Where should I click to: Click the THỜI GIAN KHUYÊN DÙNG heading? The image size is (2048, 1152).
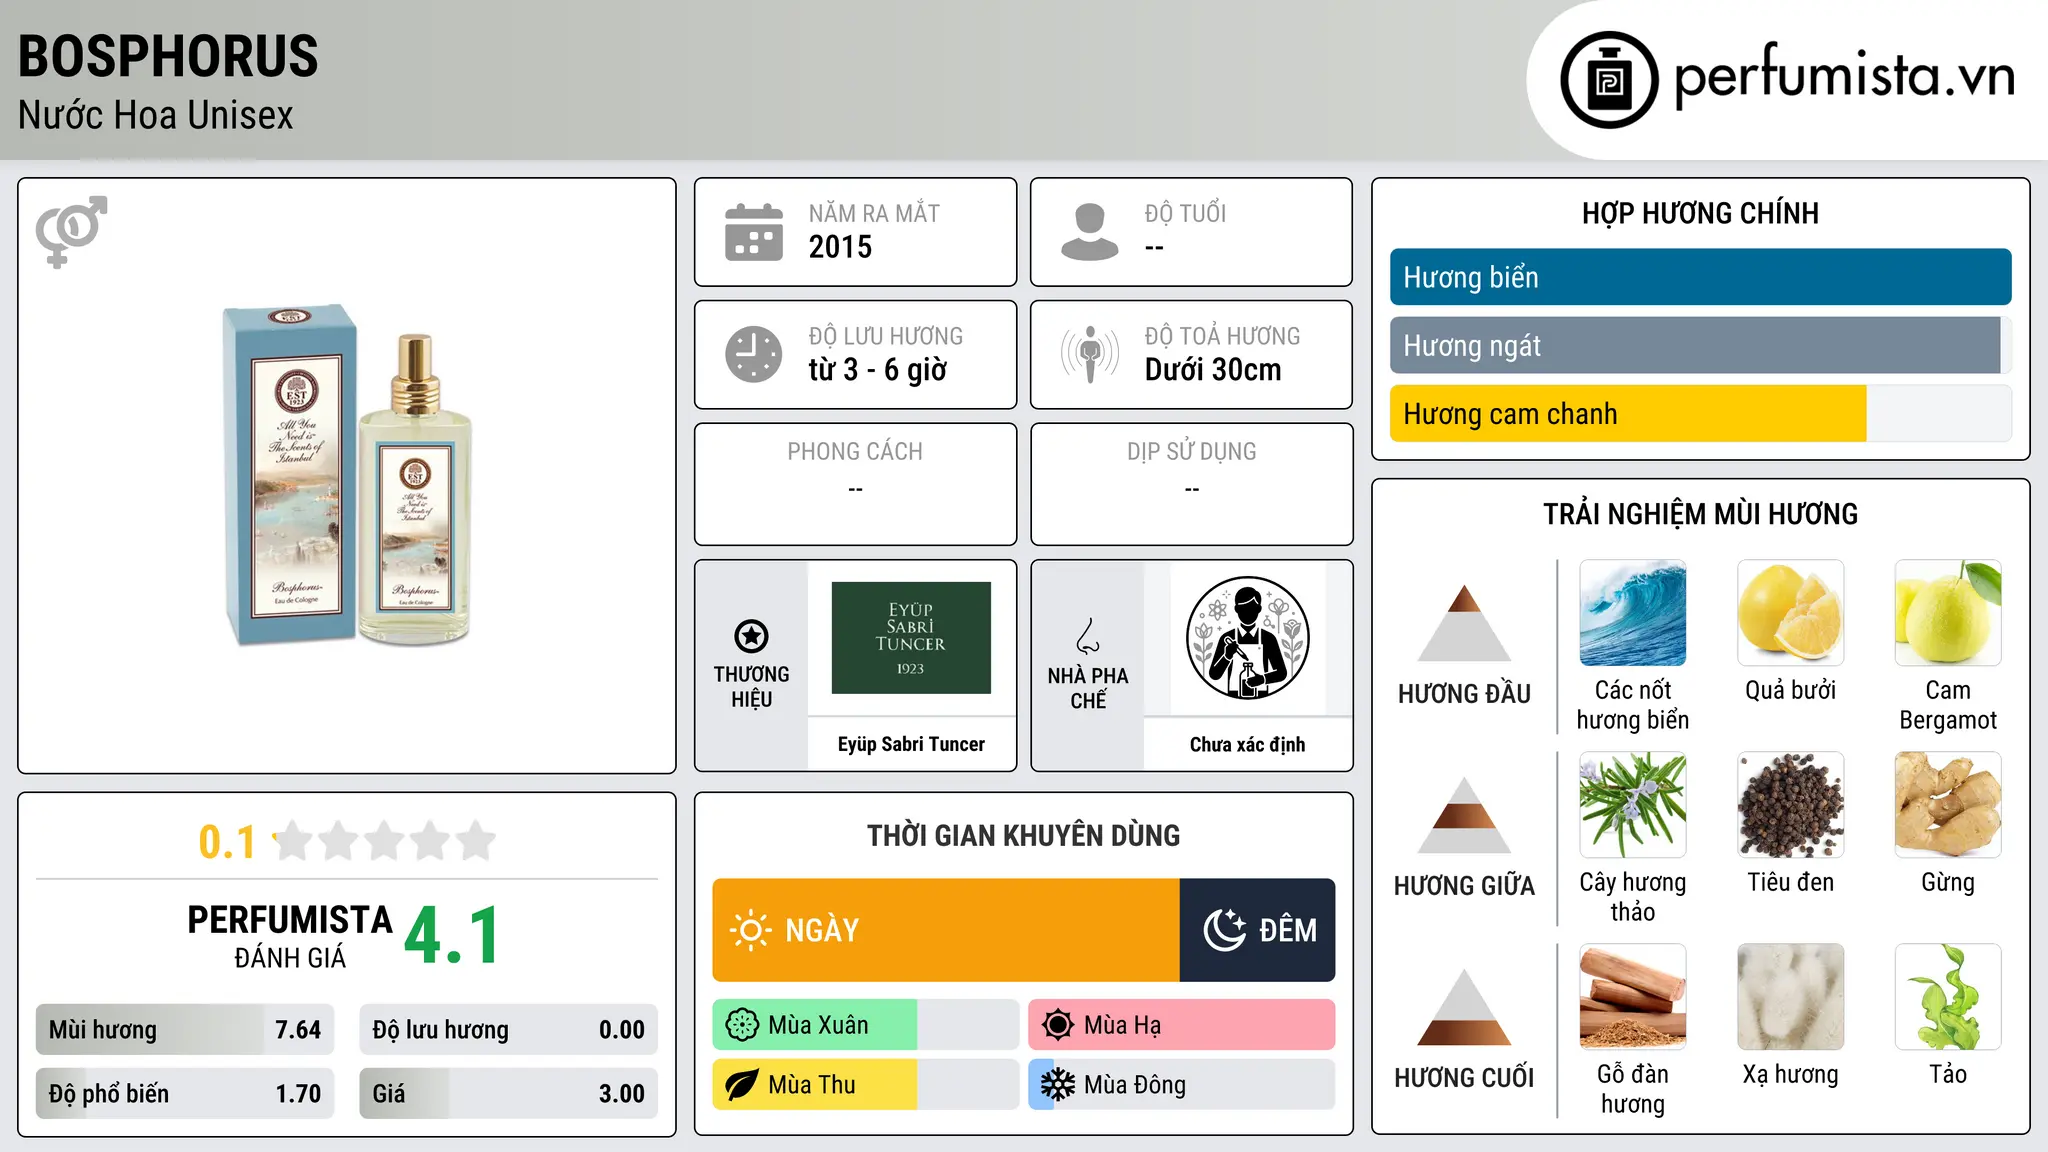point(1023,835)
